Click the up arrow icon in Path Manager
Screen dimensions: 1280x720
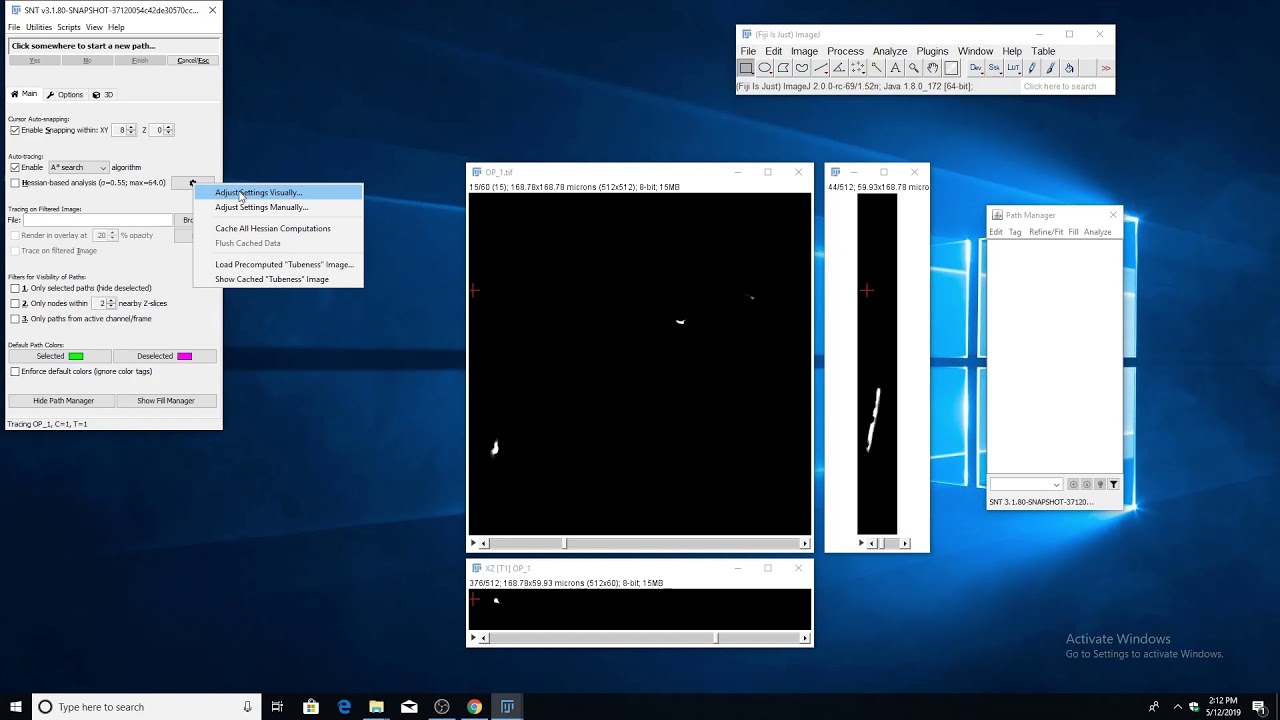[1074, 484]
